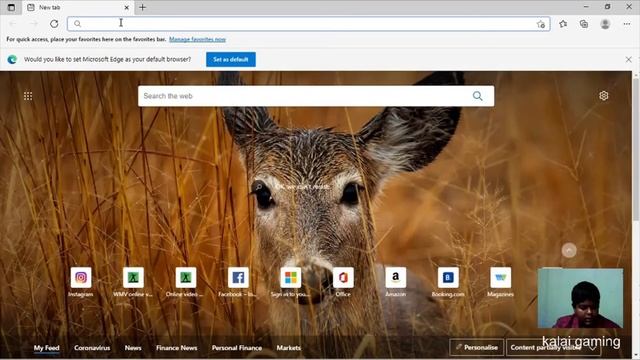
Task: Open the Facebook quick link
Action: coord(238,282)
